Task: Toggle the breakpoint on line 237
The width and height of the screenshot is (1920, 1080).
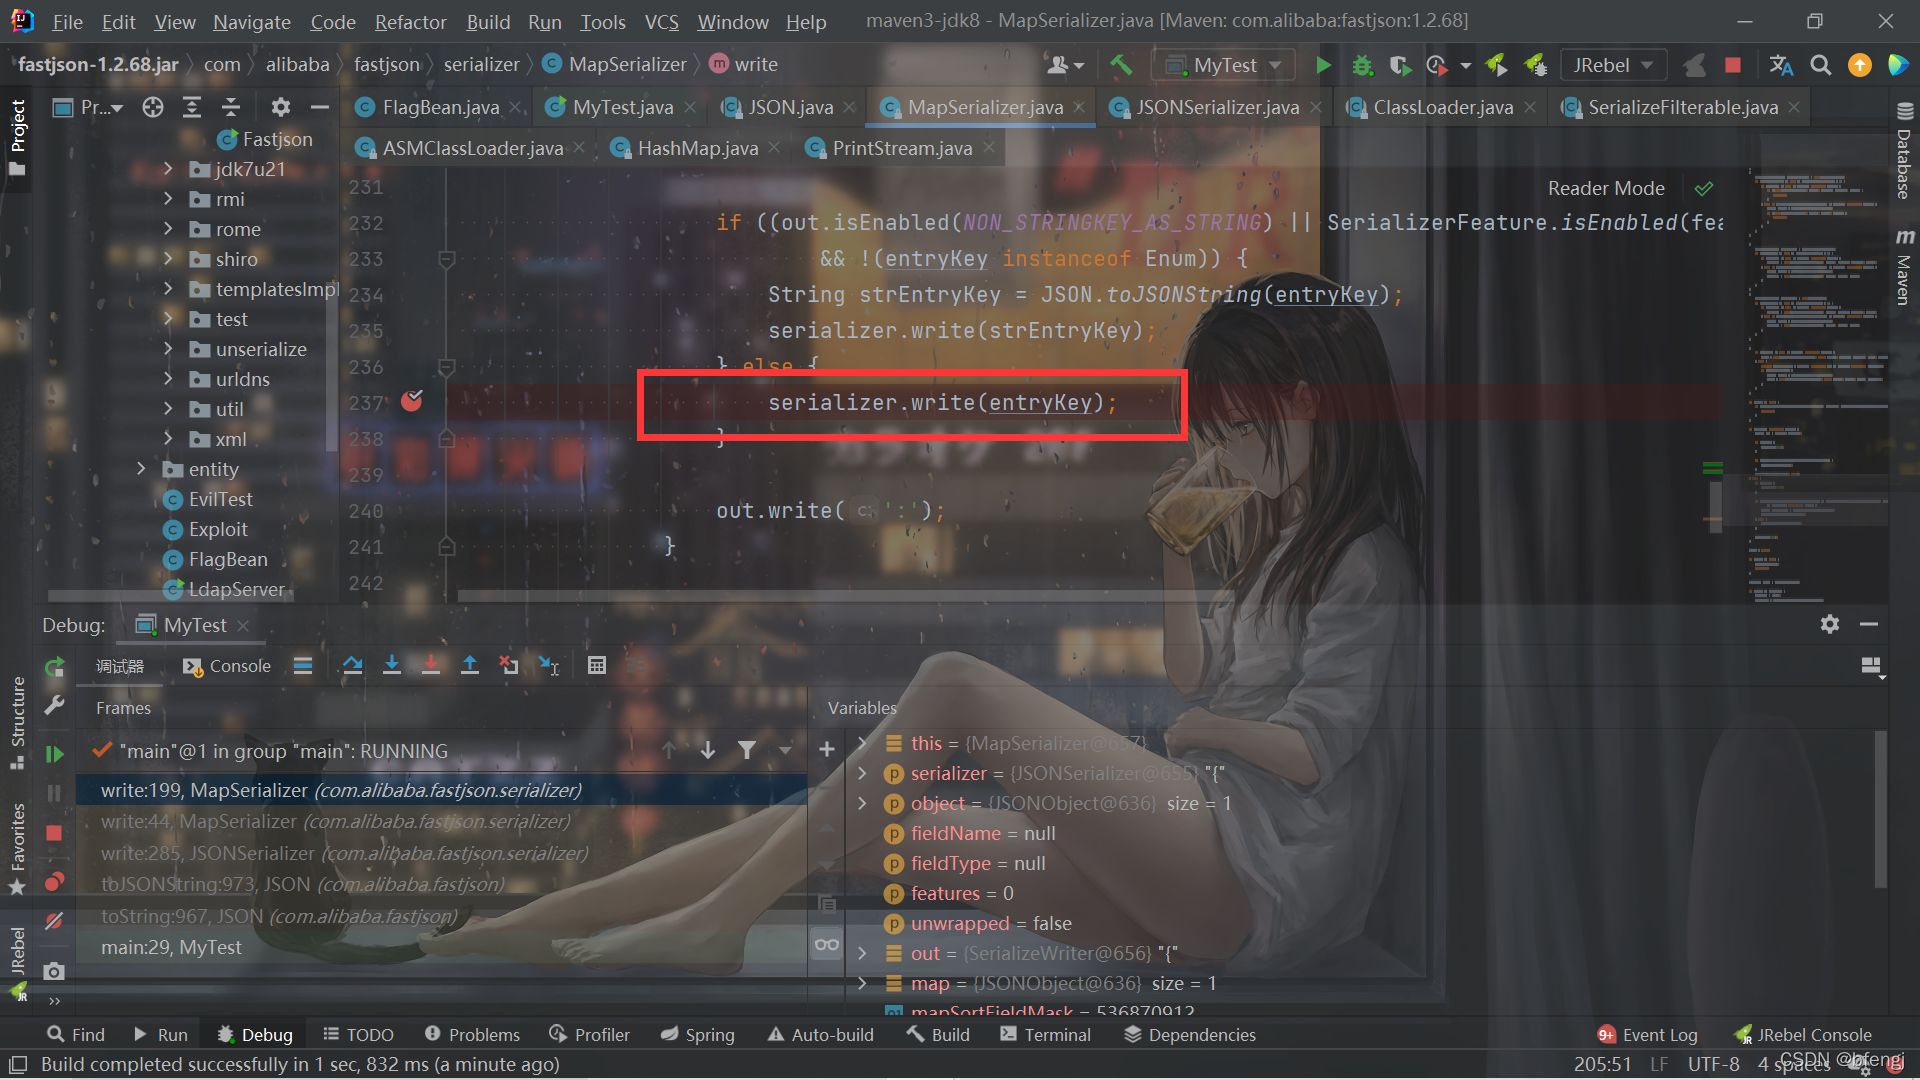Action: pyautogui.click(x=411, y=402)
